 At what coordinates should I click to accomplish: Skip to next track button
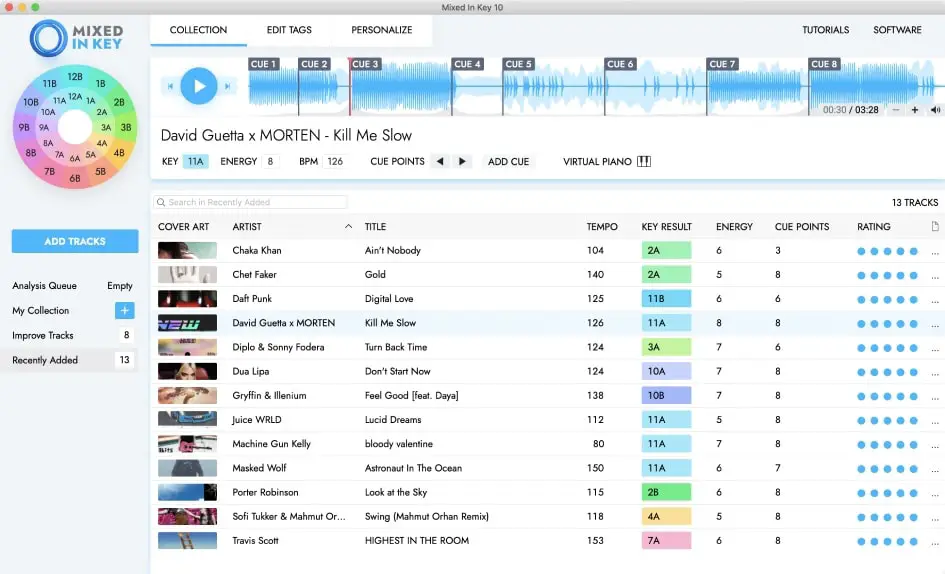pyautogui.click(x=227, y=86)
